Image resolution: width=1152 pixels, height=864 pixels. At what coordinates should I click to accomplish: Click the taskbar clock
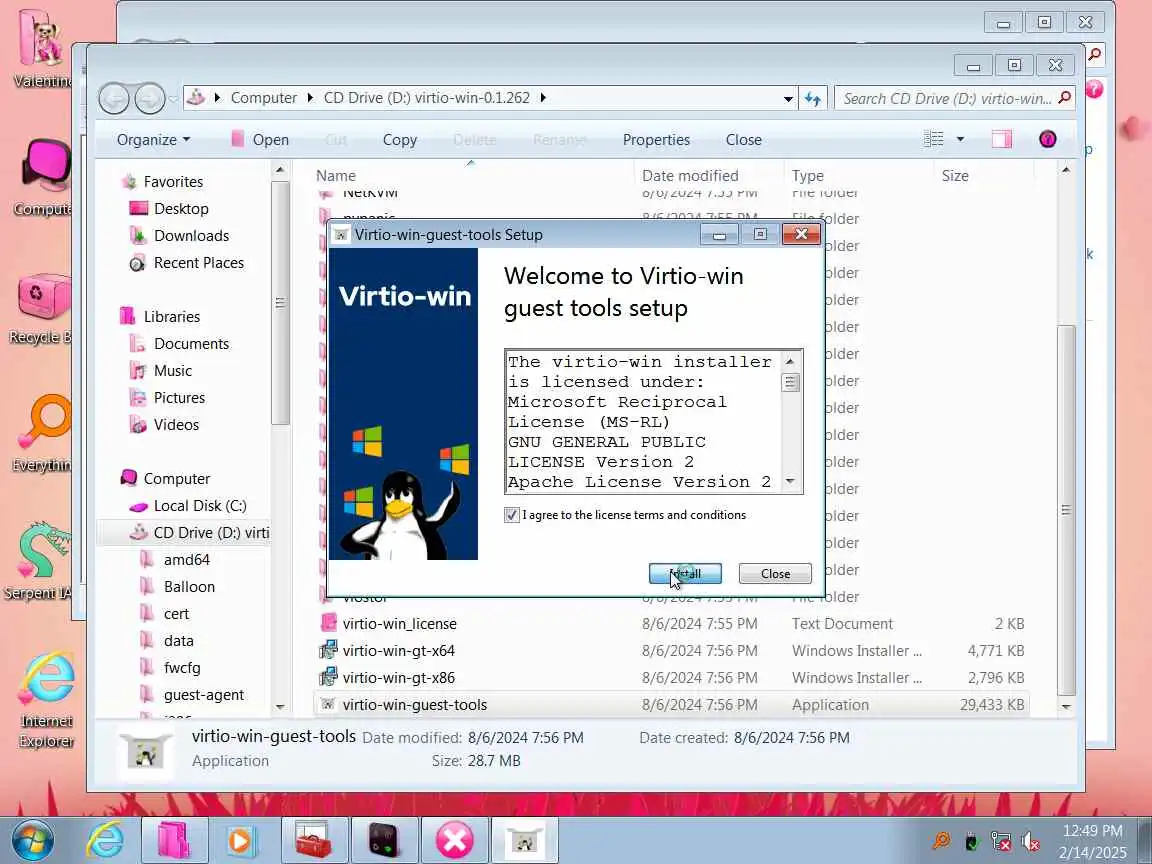click(1092, 842)
